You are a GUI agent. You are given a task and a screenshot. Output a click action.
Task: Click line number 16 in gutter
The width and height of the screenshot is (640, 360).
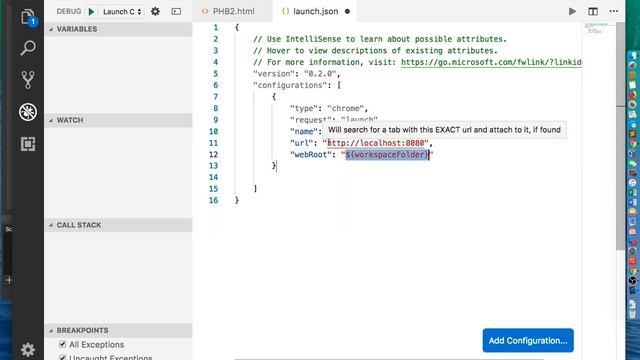tap(213, 200)
